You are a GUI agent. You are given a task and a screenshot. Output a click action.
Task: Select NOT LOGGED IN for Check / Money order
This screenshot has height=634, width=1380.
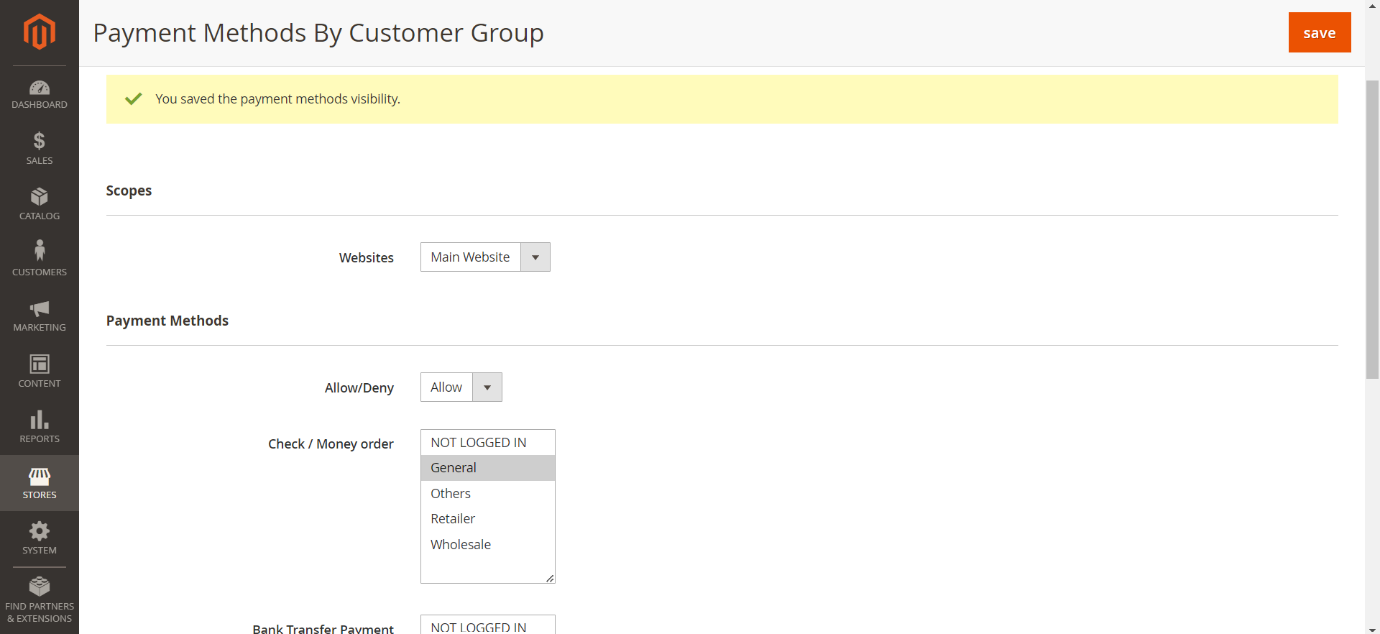pyautogui.click(x=478, y=443)
